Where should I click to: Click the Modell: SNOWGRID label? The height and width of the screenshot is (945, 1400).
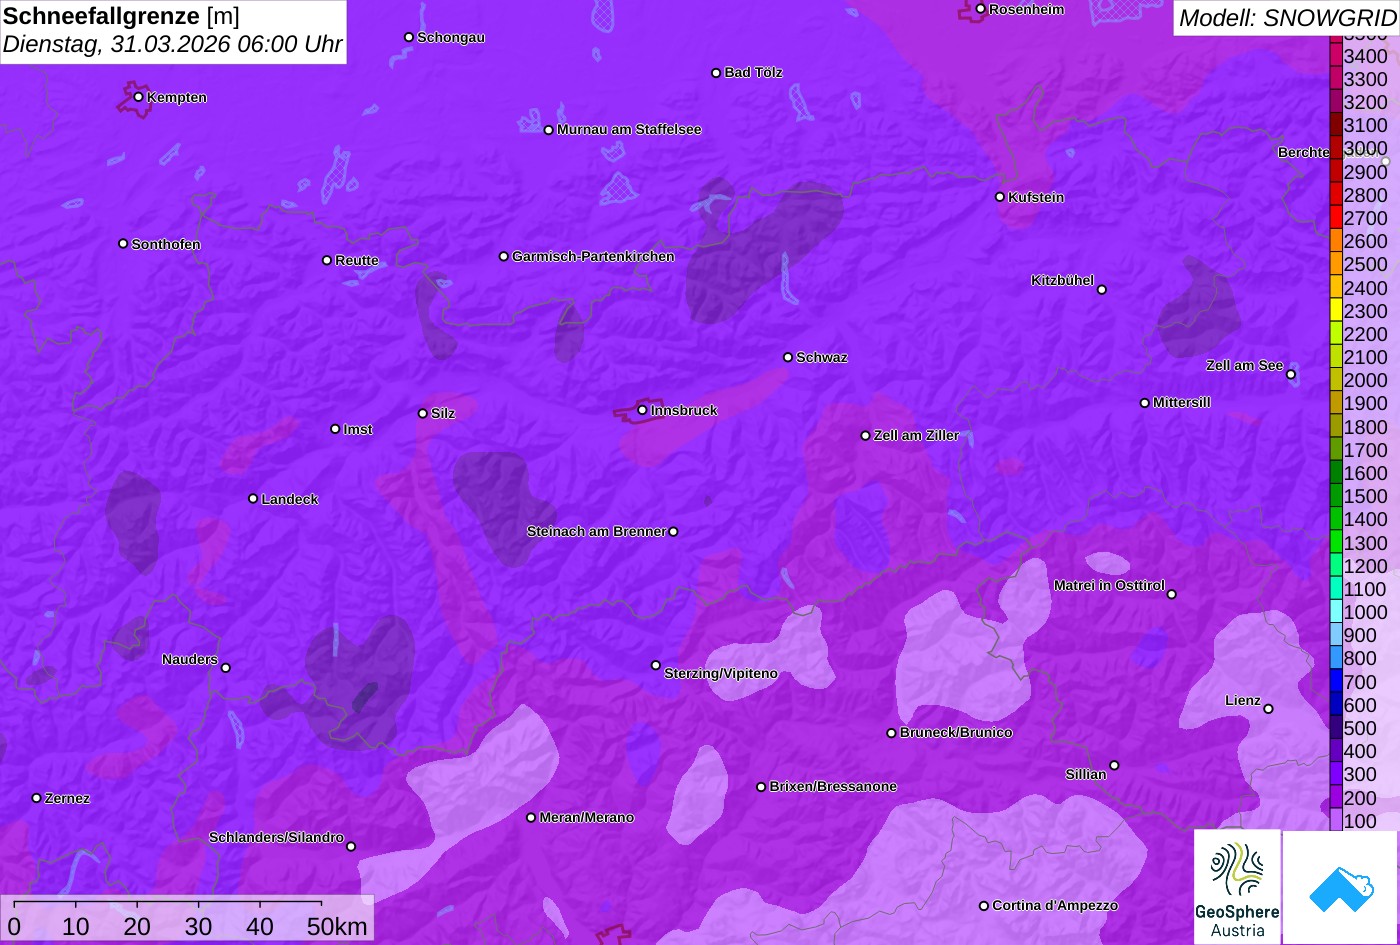(1287, 18)
